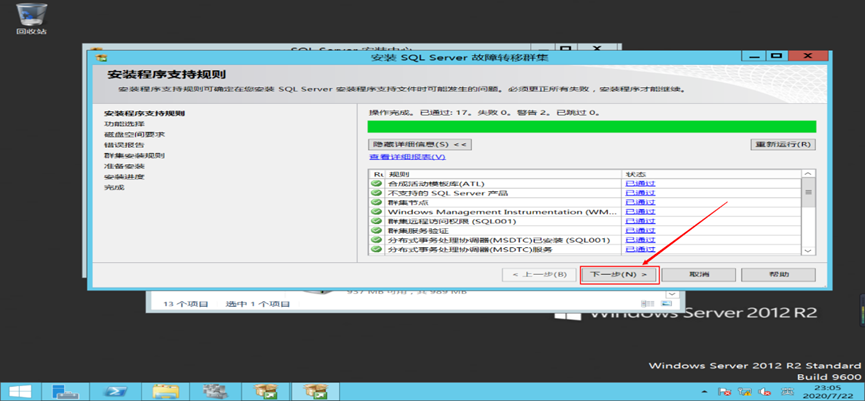Screen dimensions: 865x401
Task: Click green check icon for MSDTC服务 rule
Action: (376, 249)
